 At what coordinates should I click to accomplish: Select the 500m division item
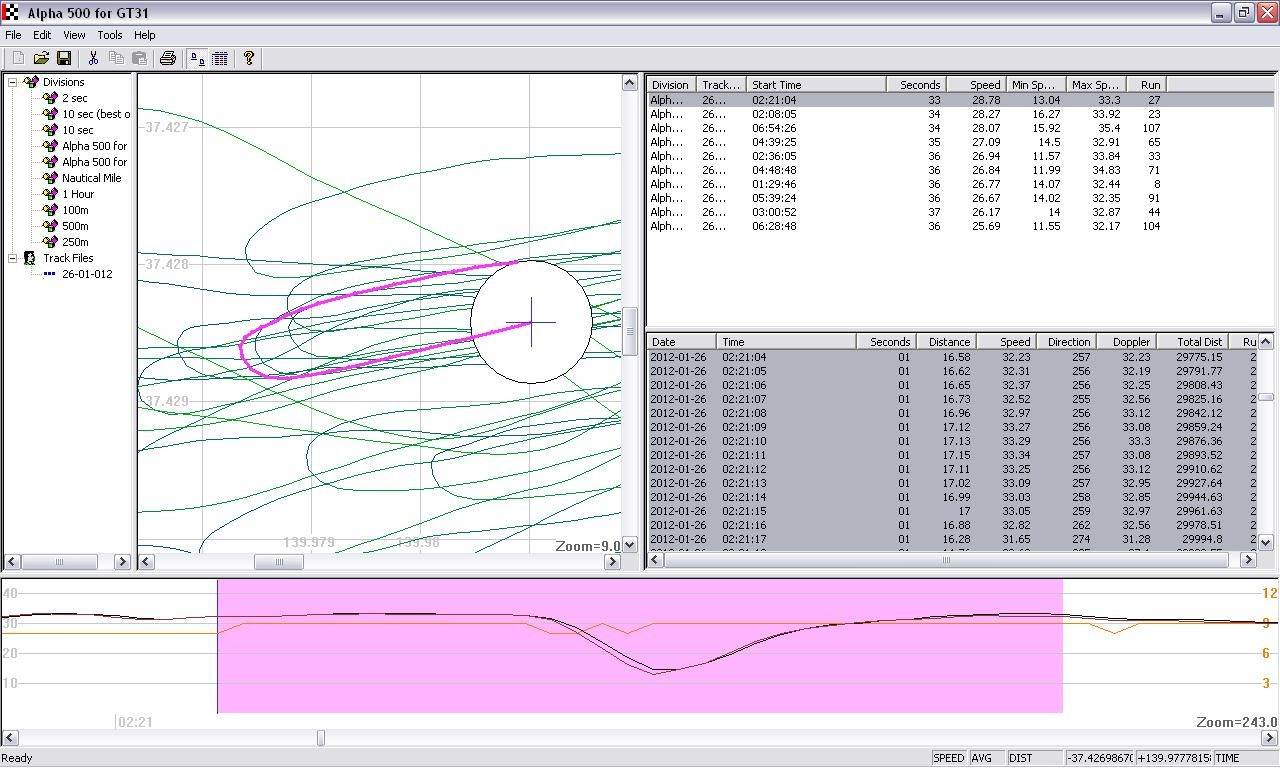click(75, 226)
